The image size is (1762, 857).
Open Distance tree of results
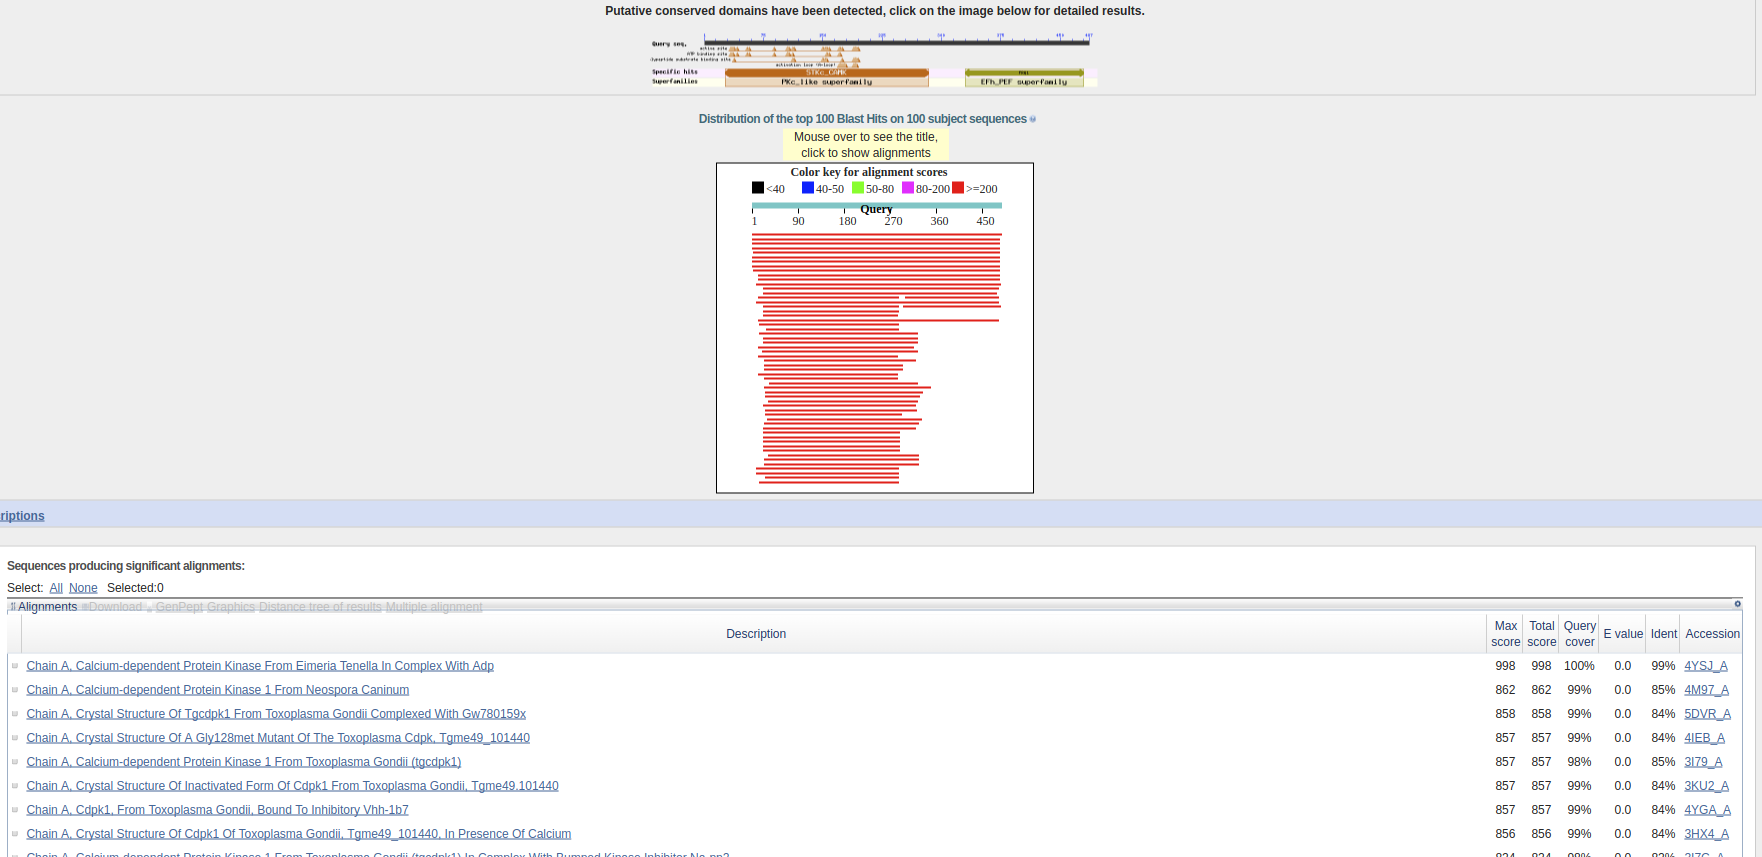point(320,607)
